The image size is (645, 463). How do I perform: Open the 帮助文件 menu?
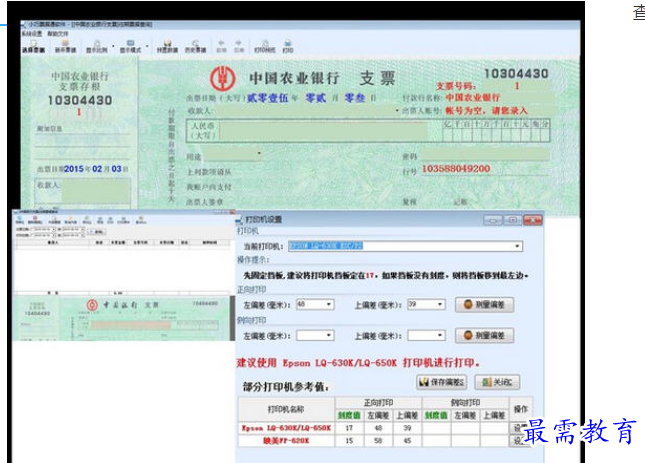tap(58, 33)
